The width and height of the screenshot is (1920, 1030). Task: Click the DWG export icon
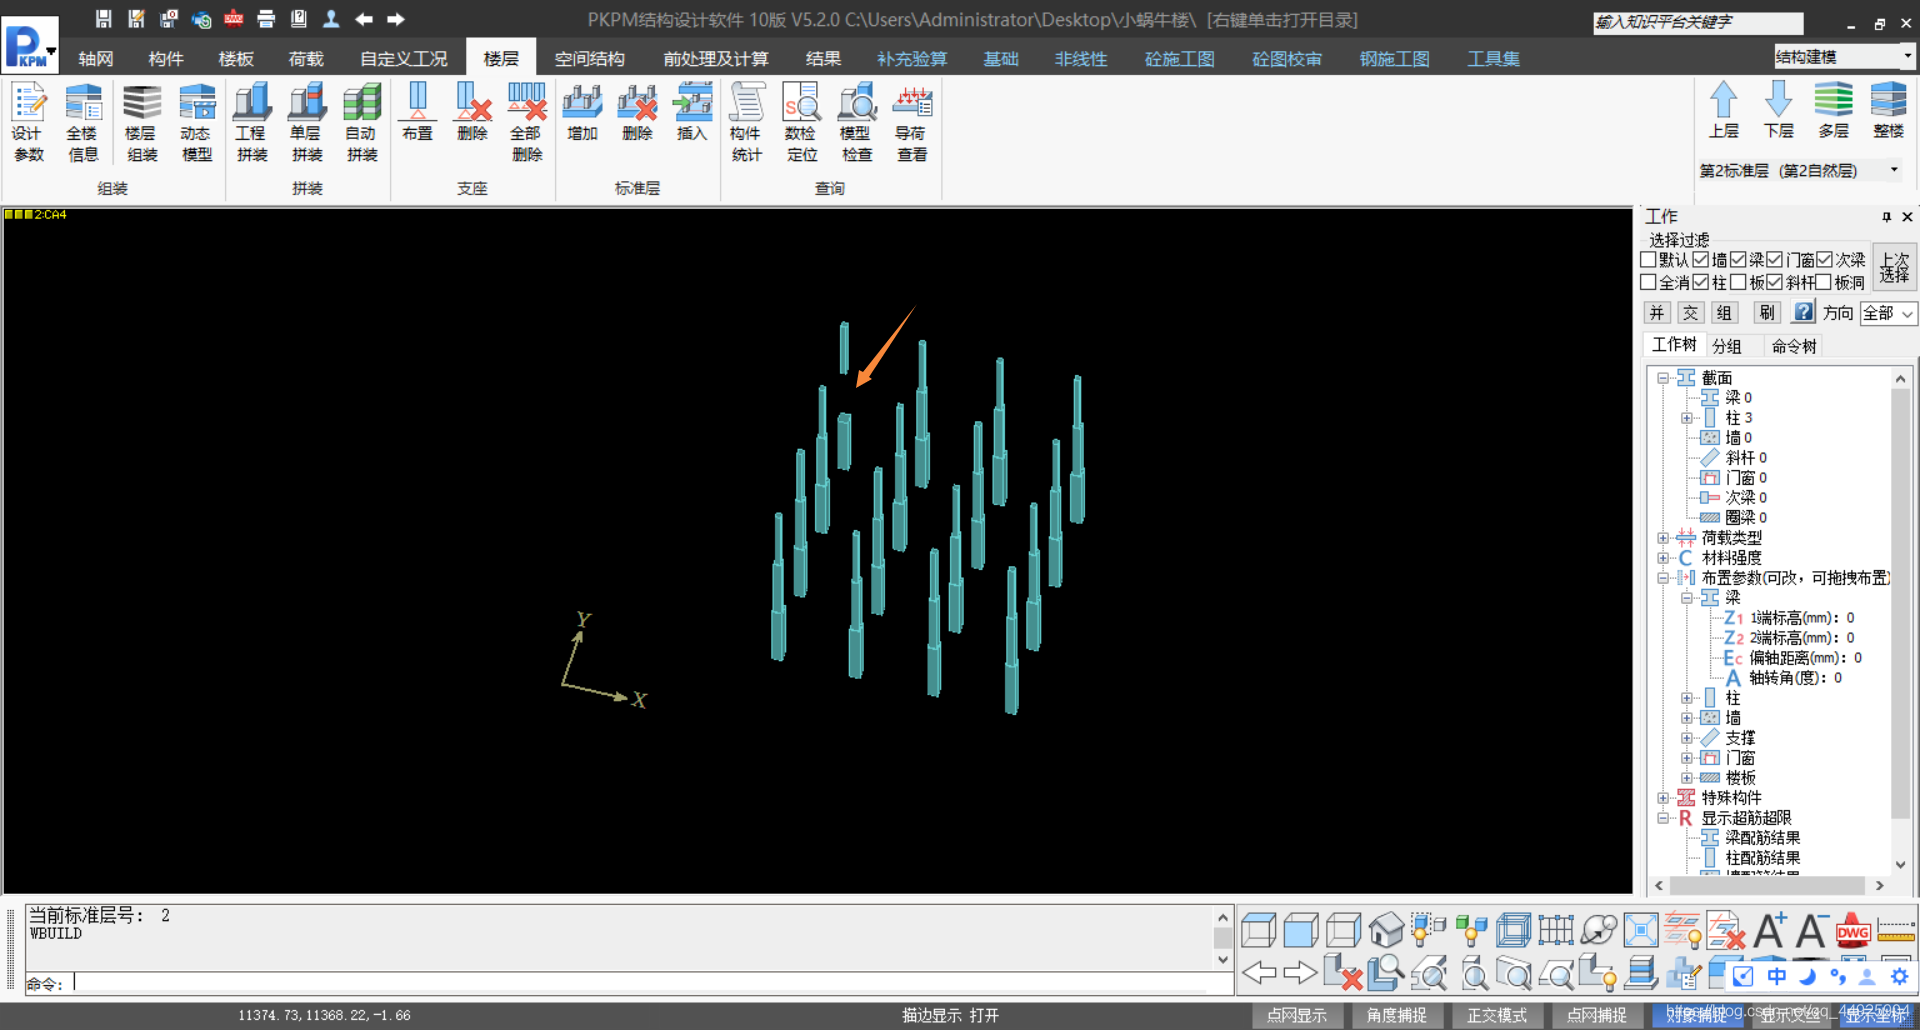pyautogui.click(x=1853, y=930)
